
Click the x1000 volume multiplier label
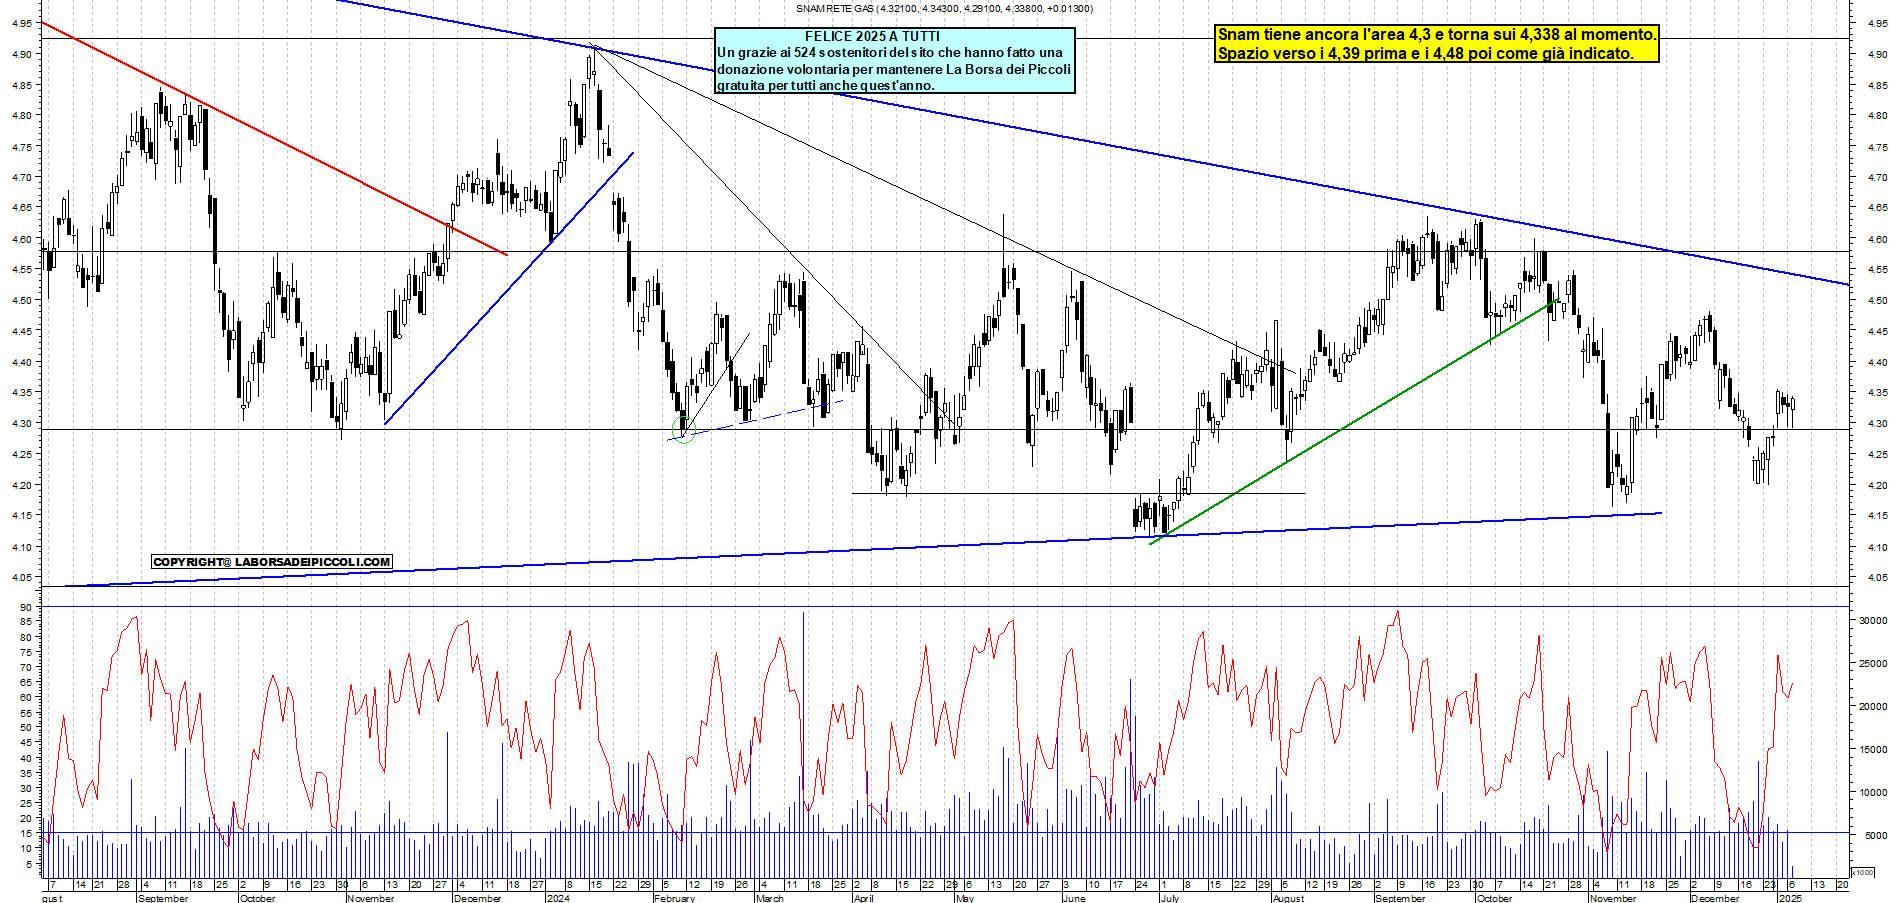coord(1863,872)
